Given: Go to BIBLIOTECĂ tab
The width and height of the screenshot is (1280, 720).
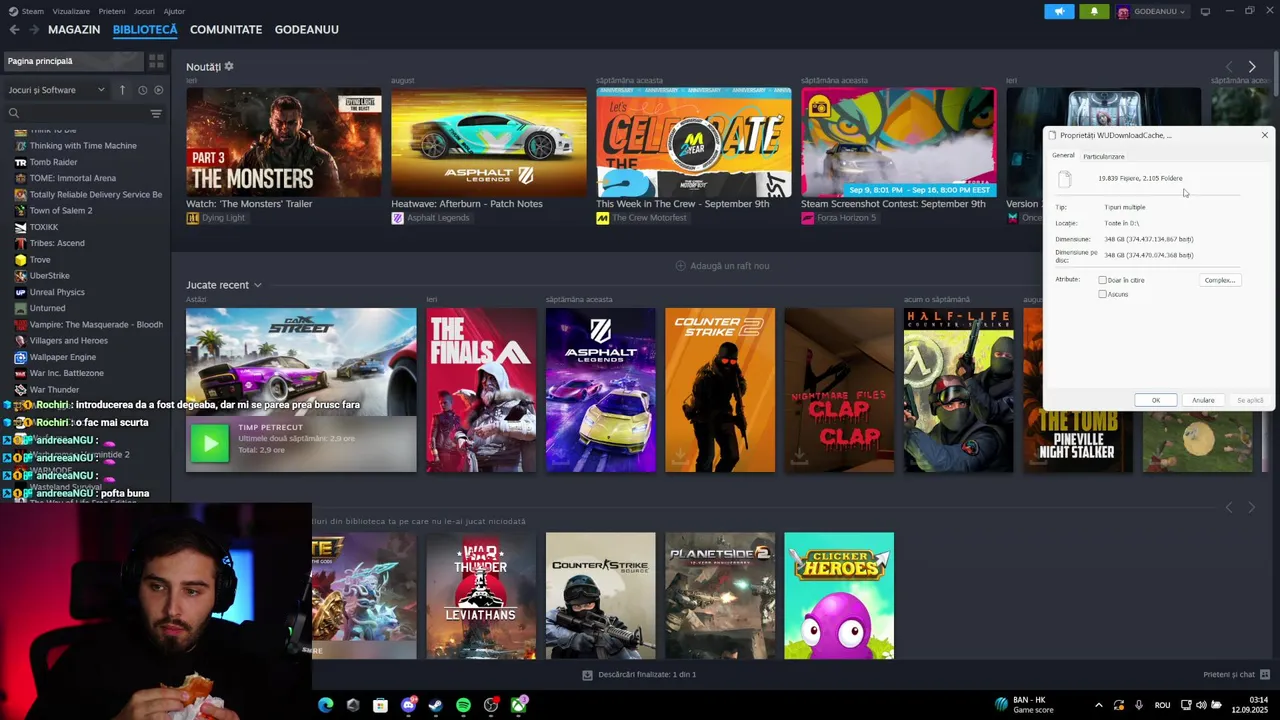Looking at the screenshot, I should point(145,30).
